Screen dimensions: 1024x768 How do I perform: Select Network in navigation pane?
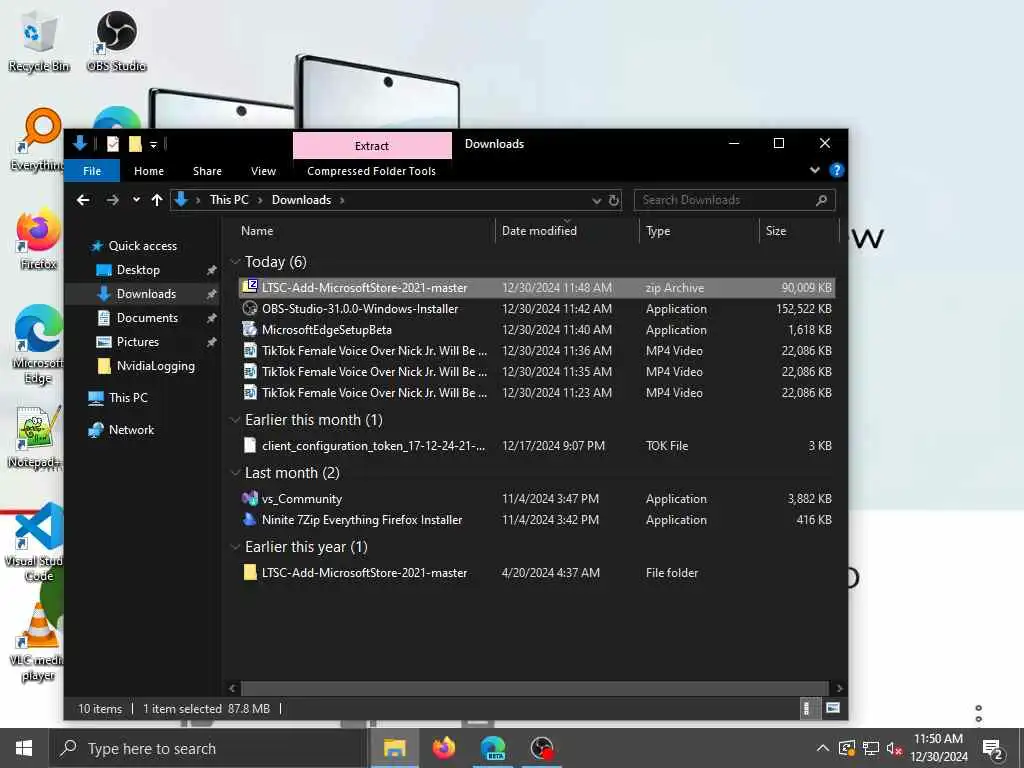pos(131,430)
